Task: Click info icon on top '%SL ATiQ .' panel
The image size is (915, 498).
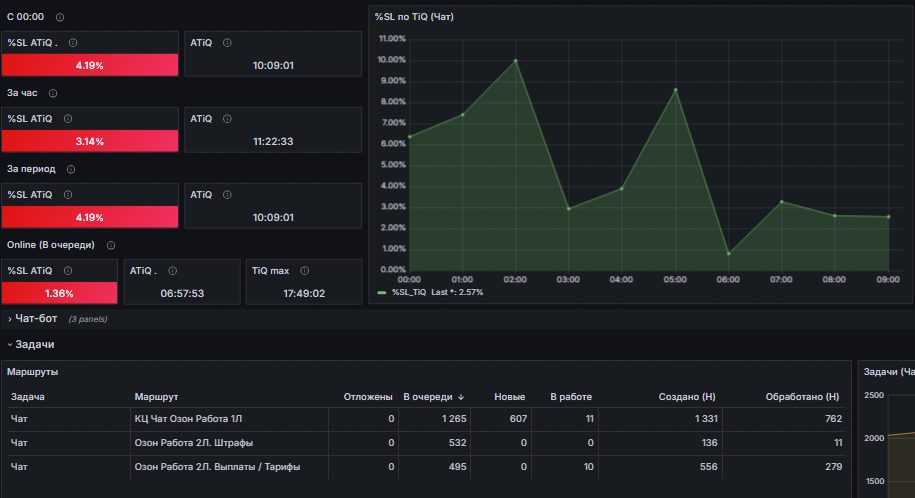Action: [x=73, y=43]
